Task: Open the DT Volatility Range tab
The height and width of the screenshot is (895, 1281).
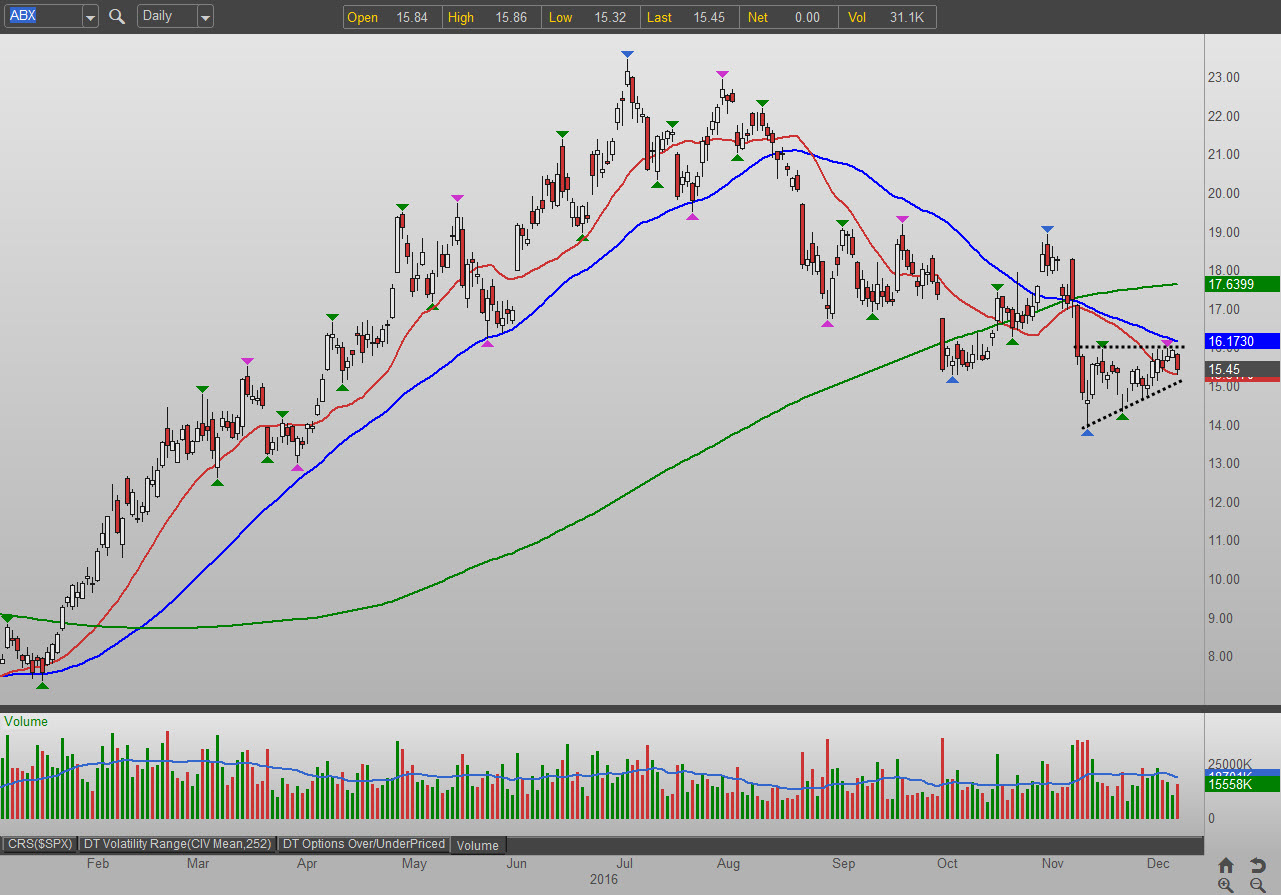Action: point(177,844)
